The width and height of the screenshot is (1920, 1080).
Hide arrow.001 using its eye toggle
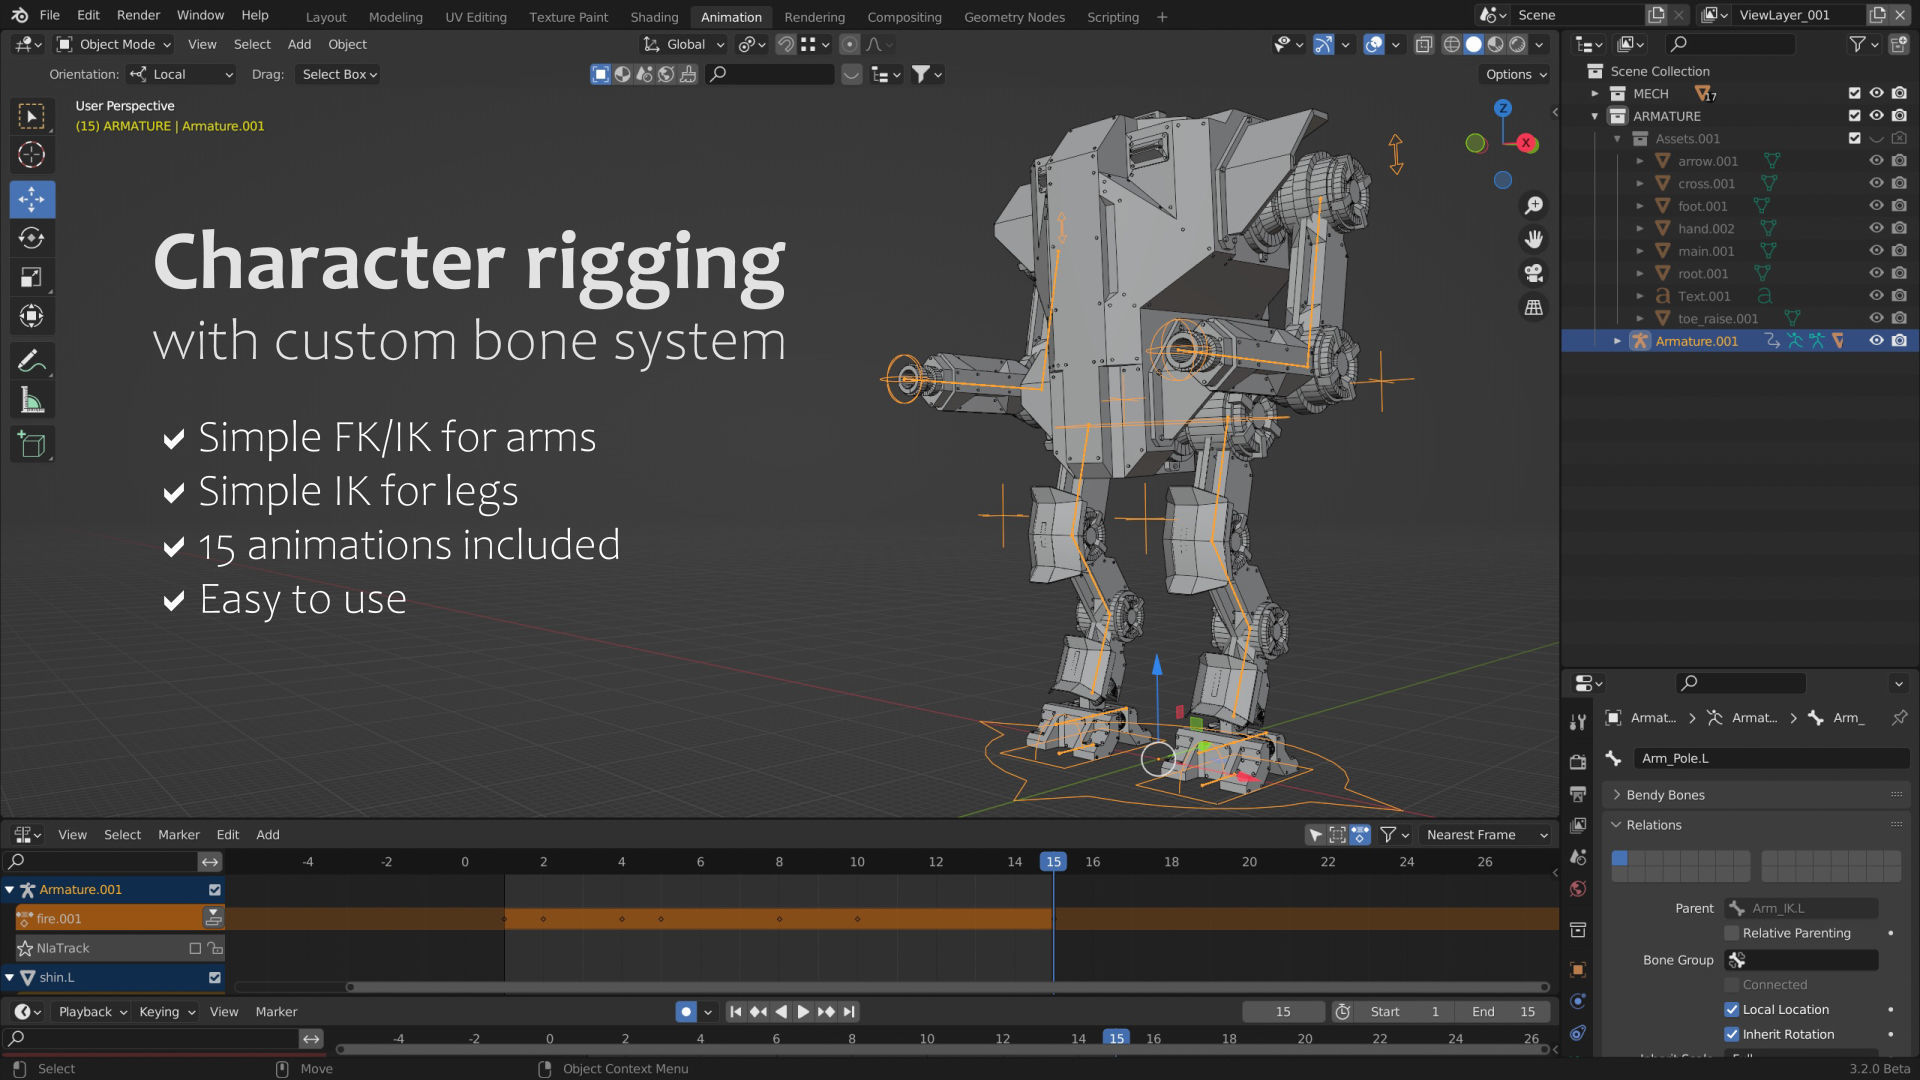pos(1876,161)
